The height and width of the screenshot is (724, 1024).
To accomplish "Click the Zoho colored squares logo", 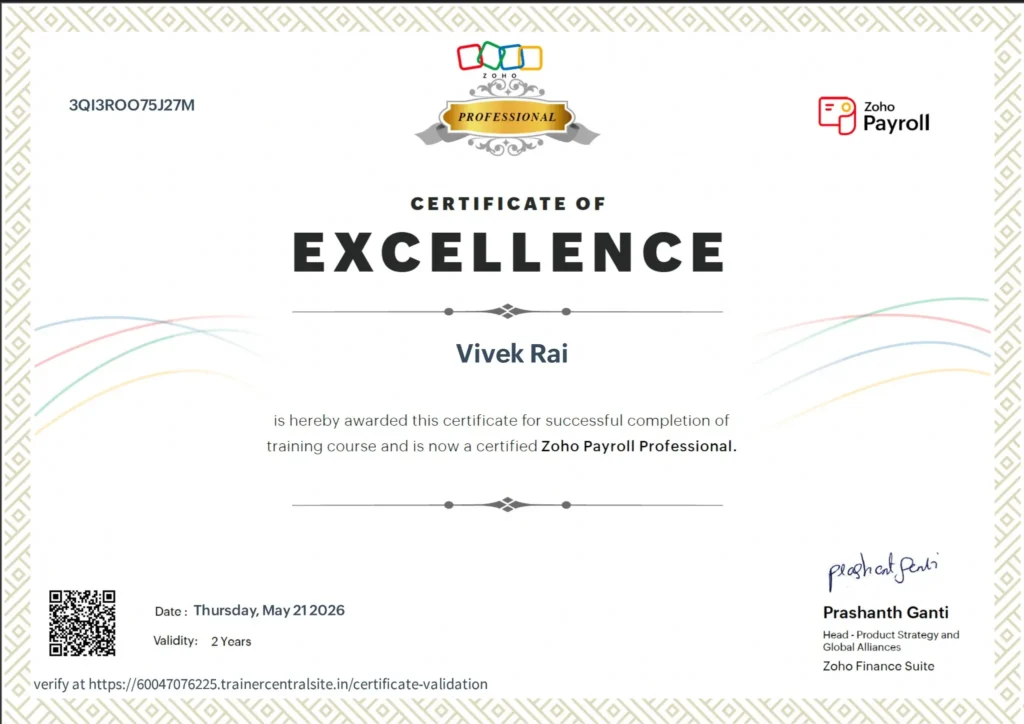I will 500,57.
